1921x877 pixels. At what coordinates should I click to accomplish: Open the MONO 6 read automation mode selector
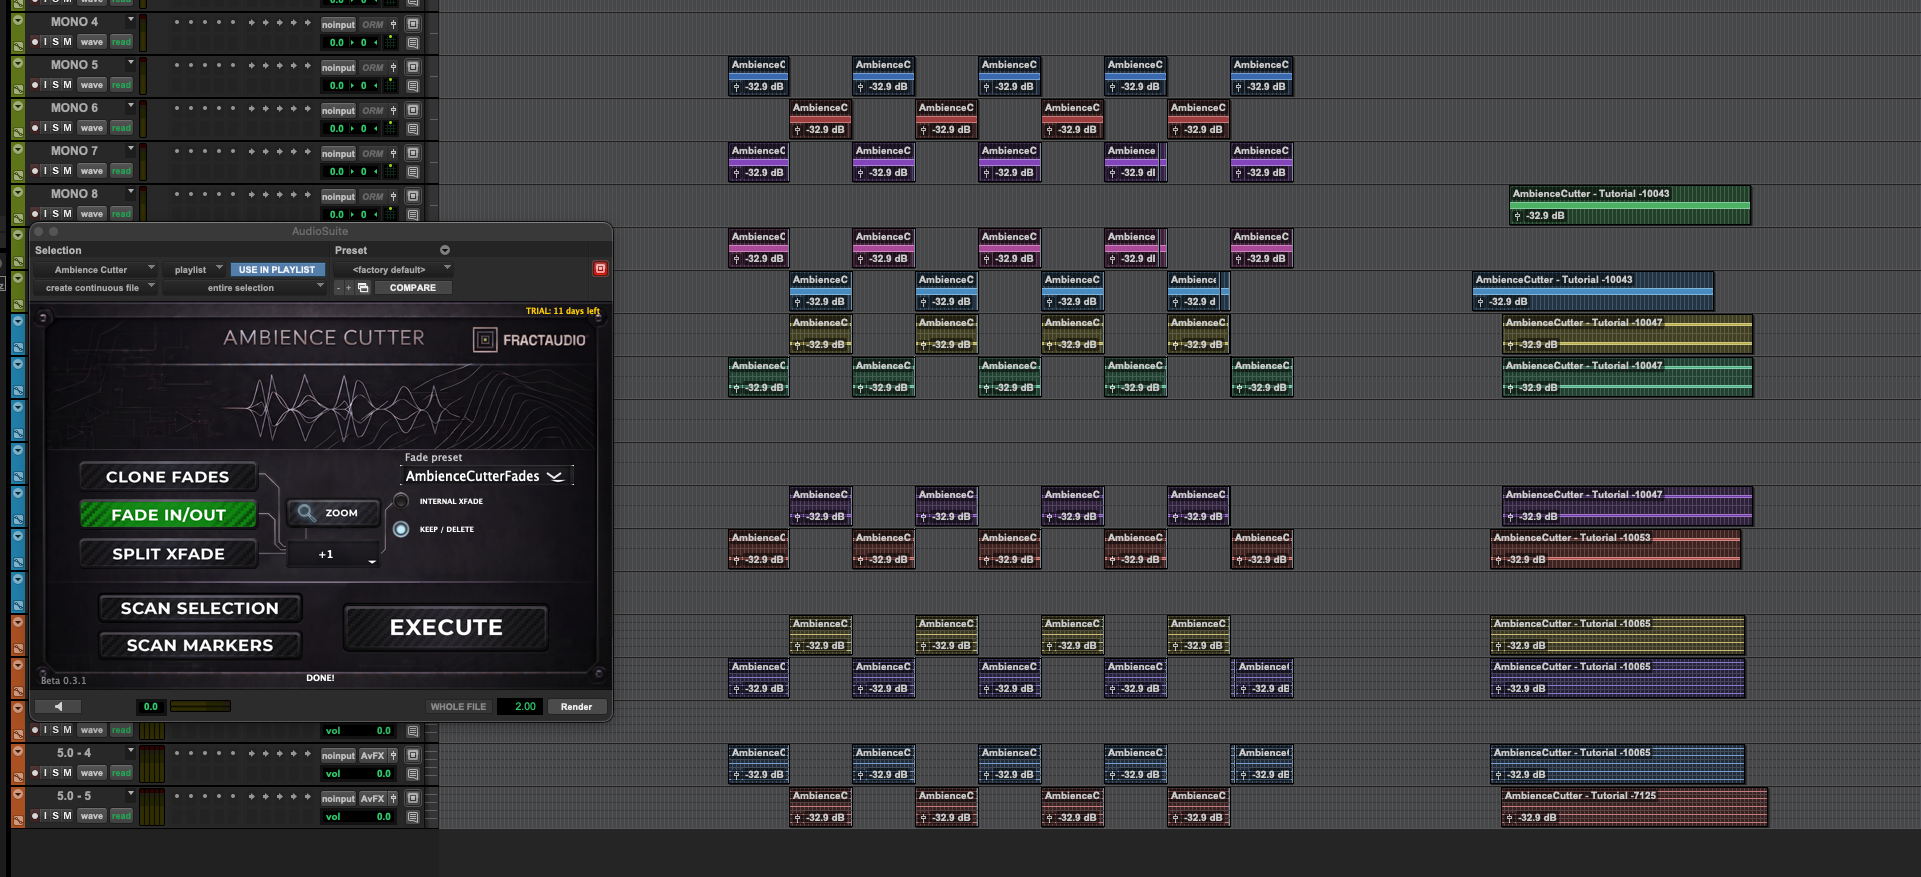pyautogui.click(x=121, y=128)
